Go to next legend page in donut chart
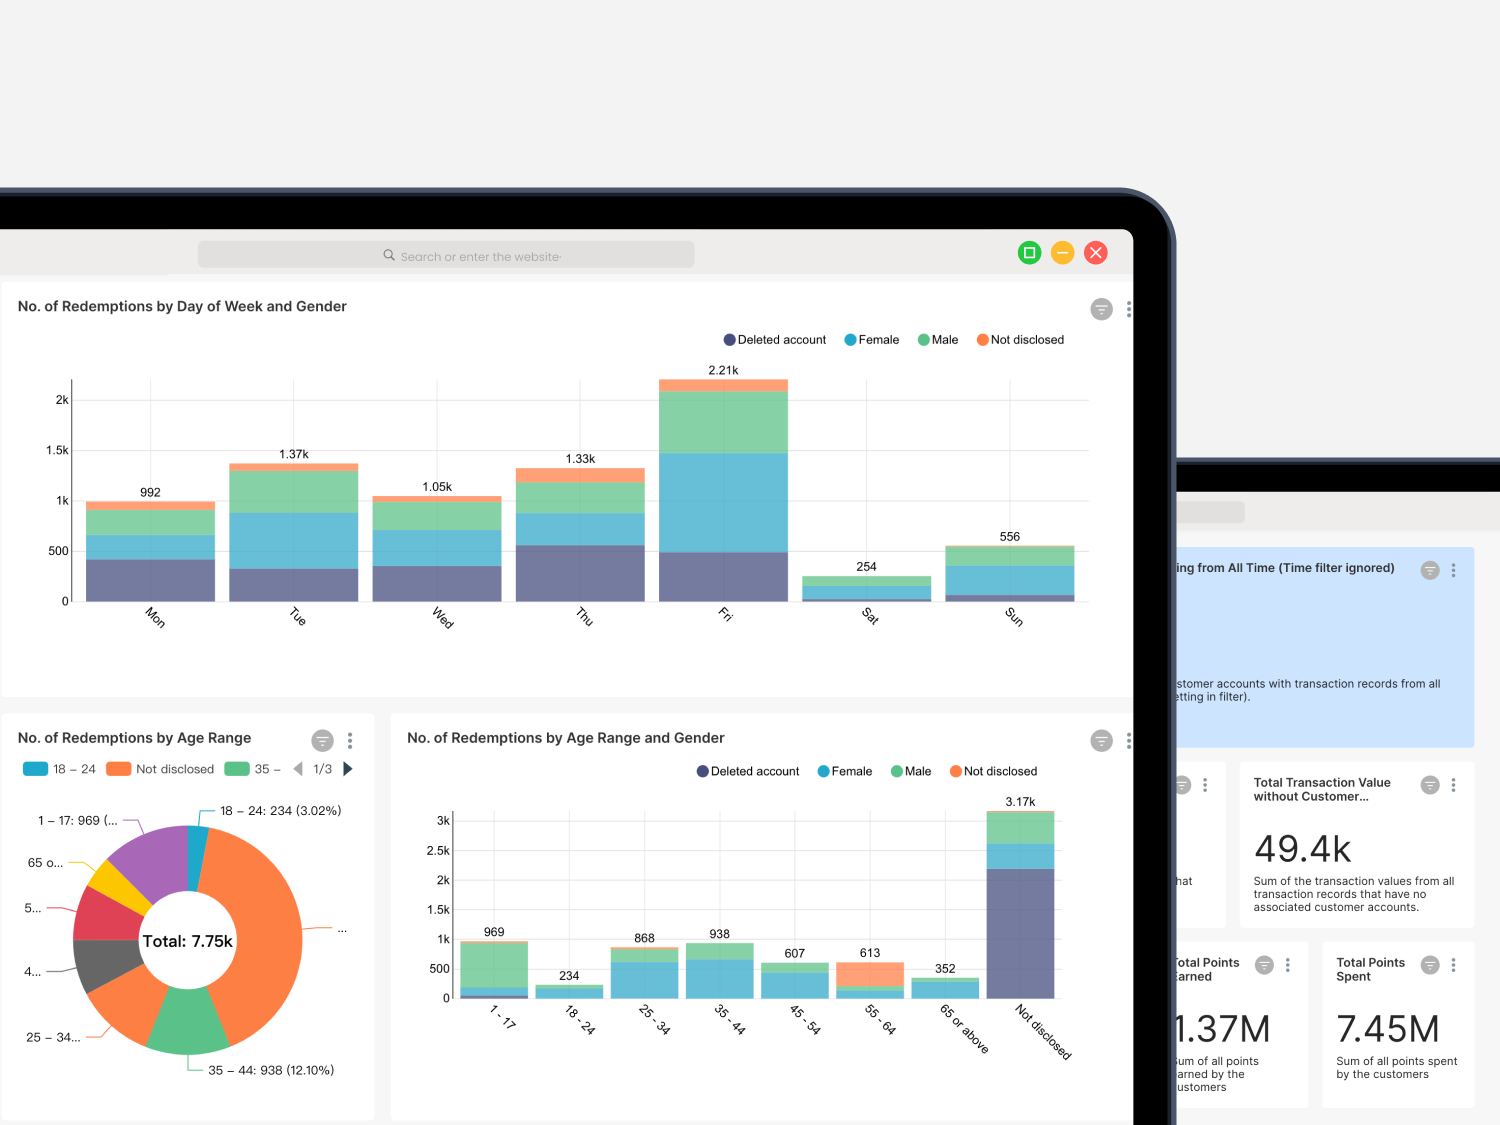The height and width of the screenshot is (1125, 1500). point(348,769)
